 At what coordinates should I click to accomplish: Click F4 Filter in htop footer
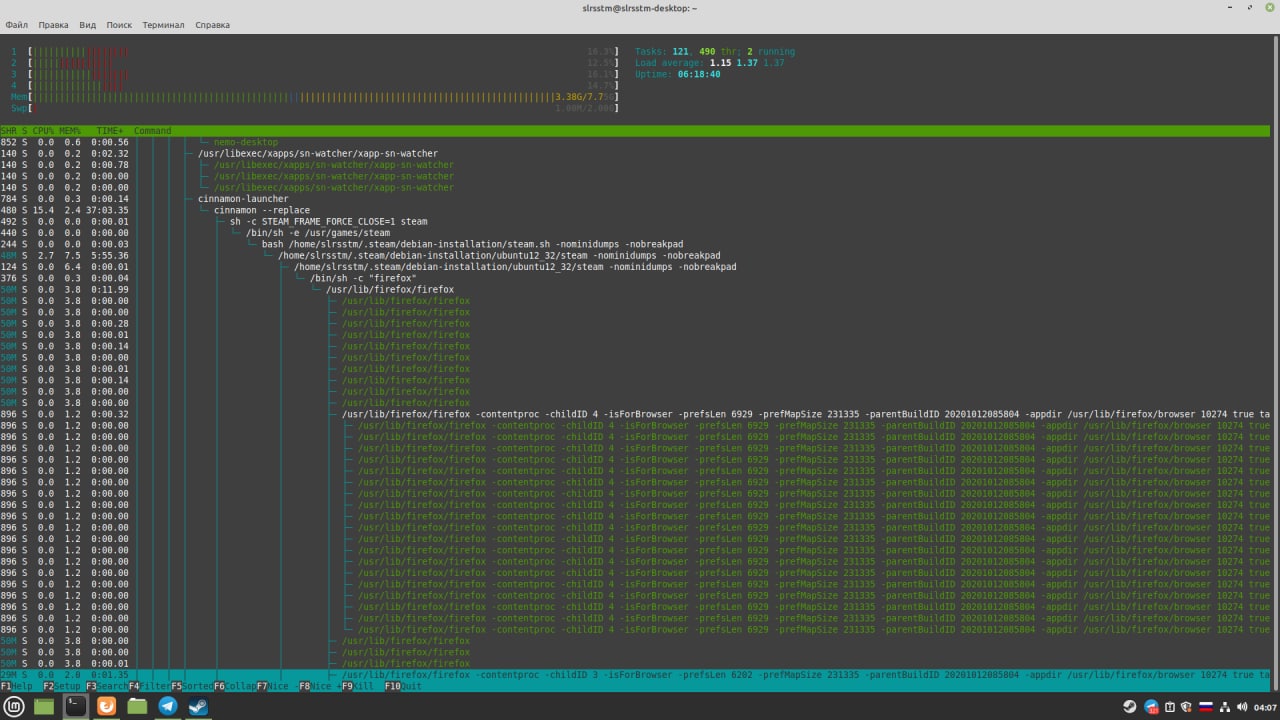[149, 686]
